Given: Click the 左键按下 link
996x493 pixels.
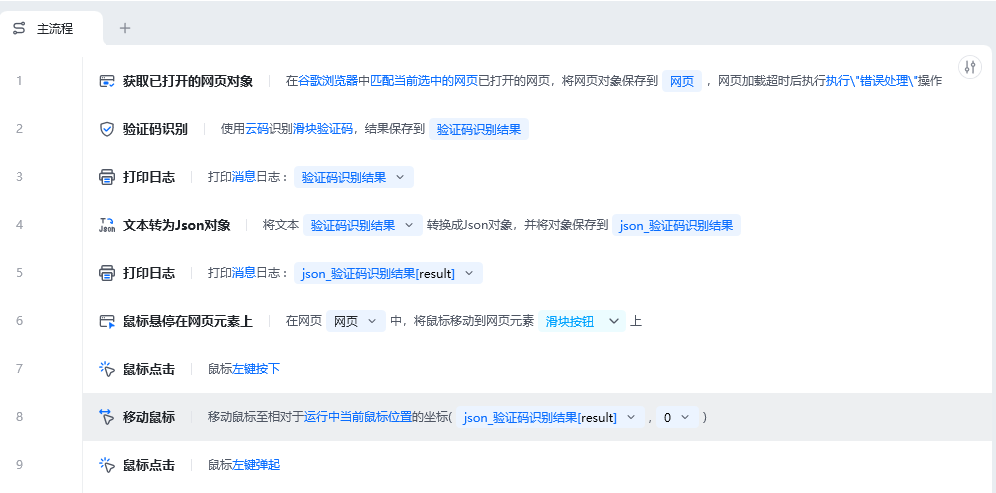Looking at the screenshot, I should click(256, 369).
